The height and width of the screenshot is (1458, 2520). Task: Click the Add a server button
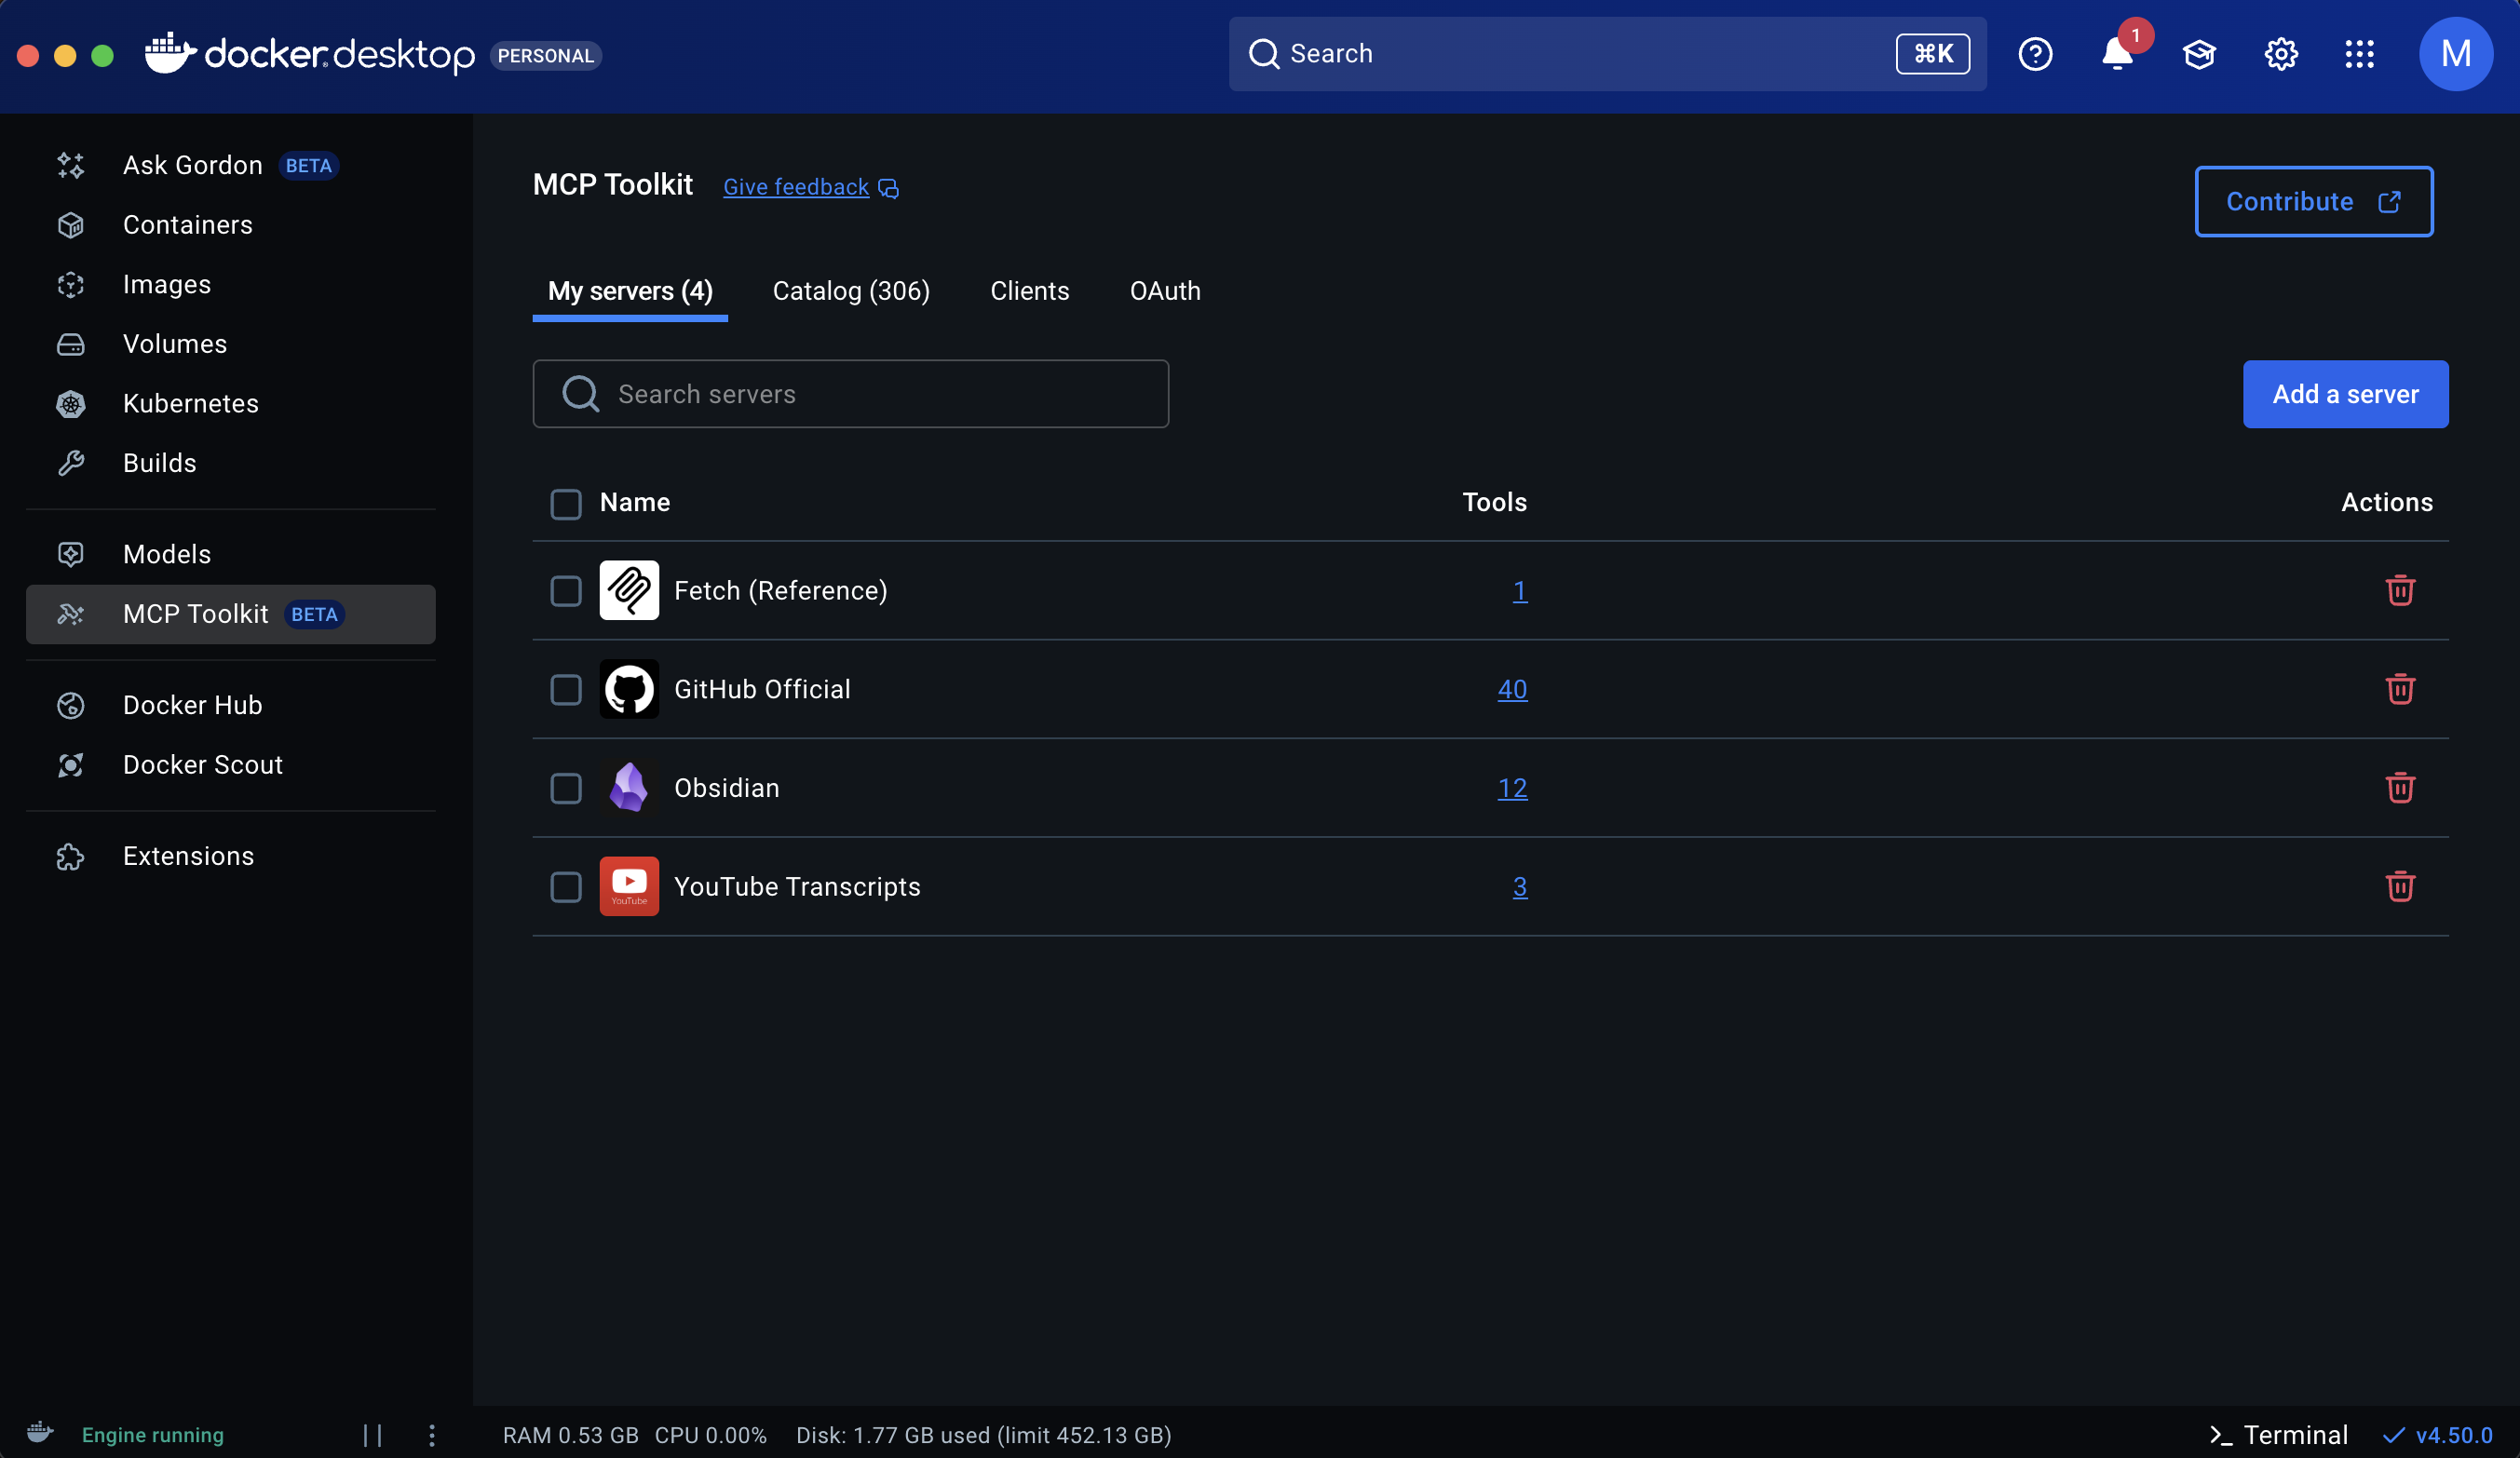[x=2344, y=394]
